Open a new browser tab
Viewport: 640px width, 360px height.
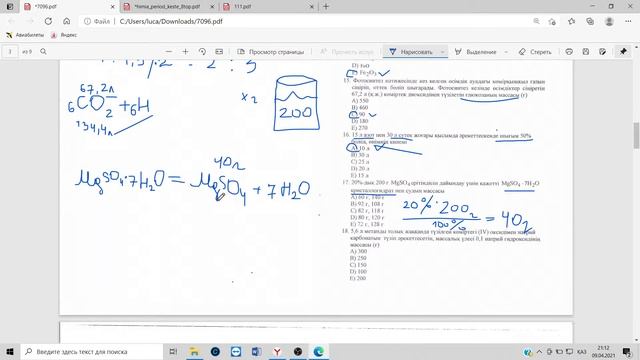[x=326, y=7]
